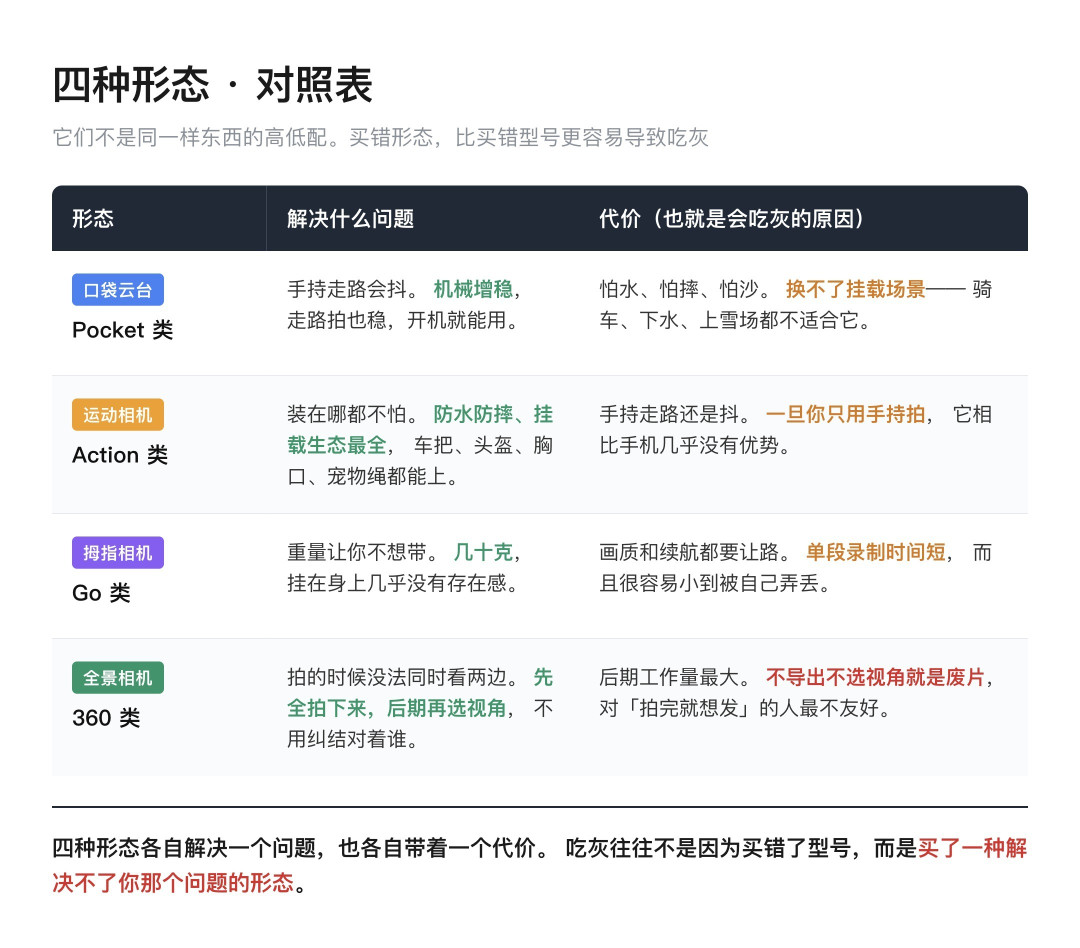The height and width of the screenshot is (948, 1080).
Task: Click the orange highlight 换不了挂载场景
Action: [x=855, y=289]
